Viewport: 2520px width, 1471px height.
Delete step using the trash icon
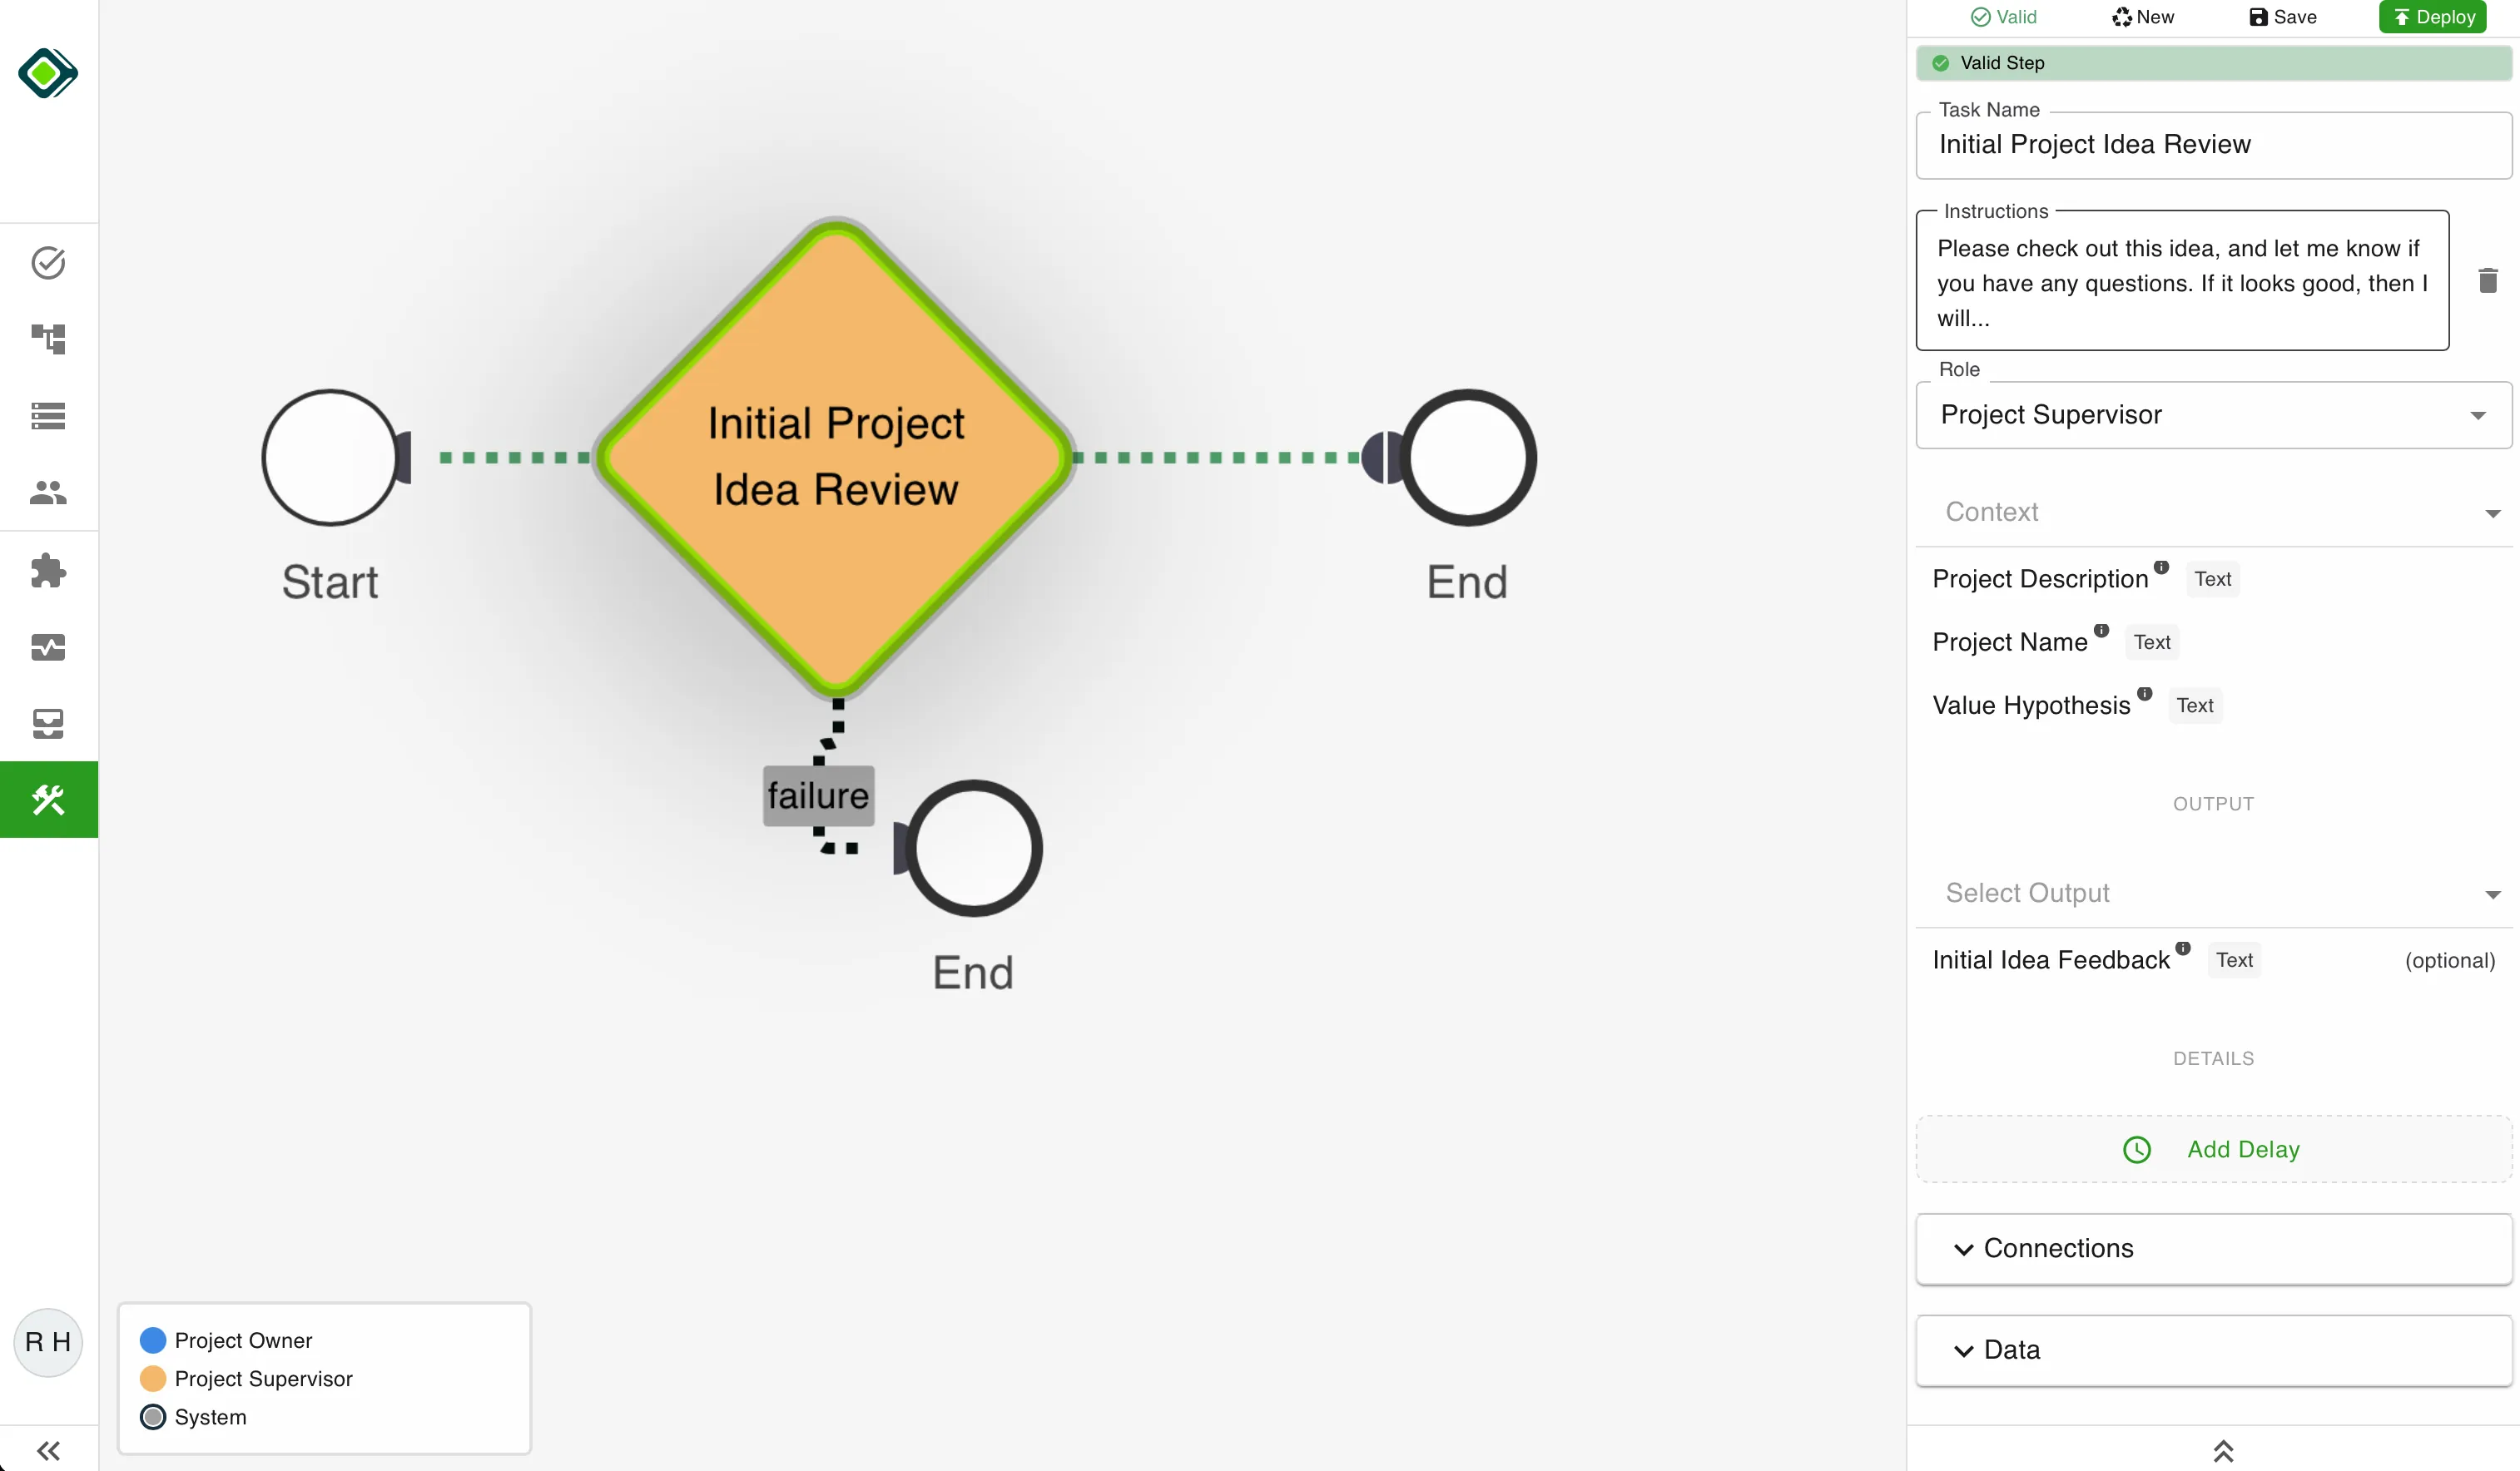[x=2488, y=281]
